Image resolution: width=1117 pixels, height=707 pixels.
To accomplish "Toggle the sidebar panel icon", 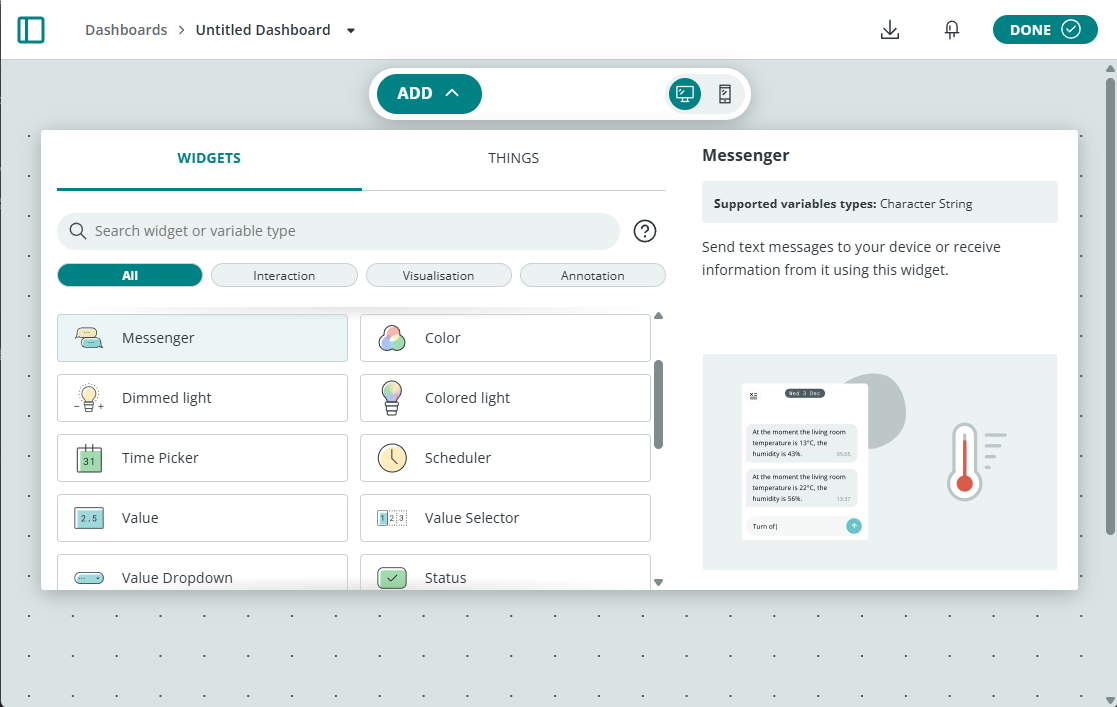I will tap(31, 30).
